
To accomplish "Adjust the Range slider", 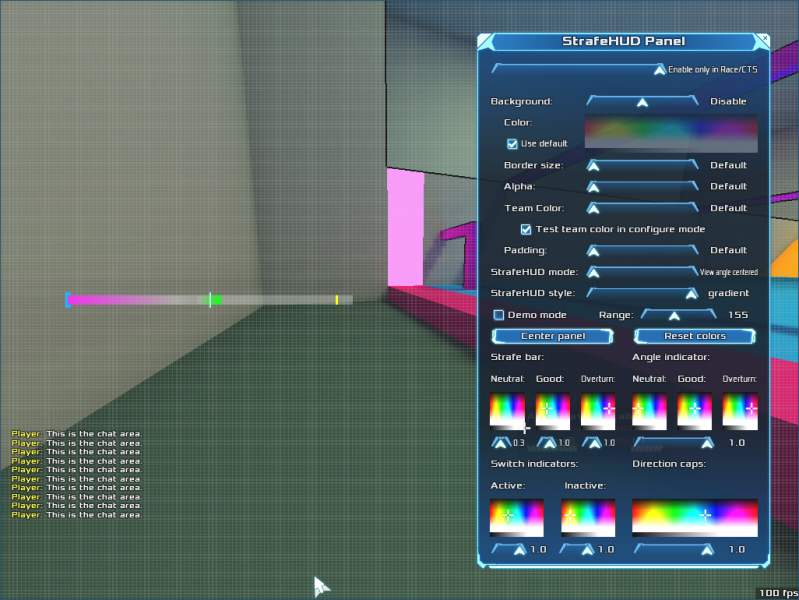I will (x=678, y=315).
